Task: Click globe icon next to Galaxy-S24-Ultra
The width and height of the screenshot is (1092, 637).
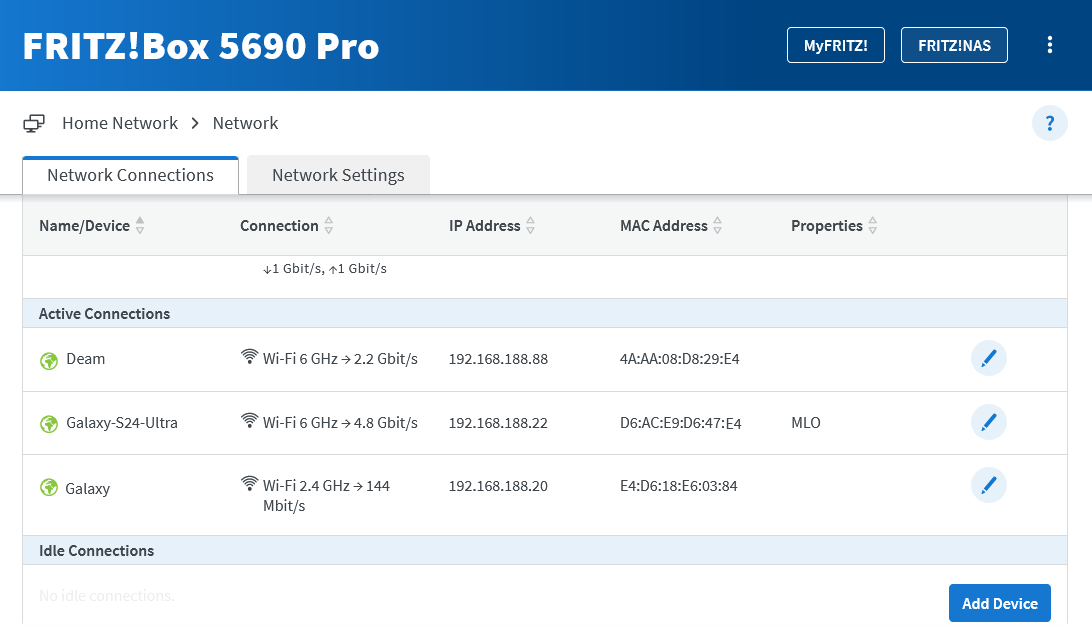Action: 48,424
